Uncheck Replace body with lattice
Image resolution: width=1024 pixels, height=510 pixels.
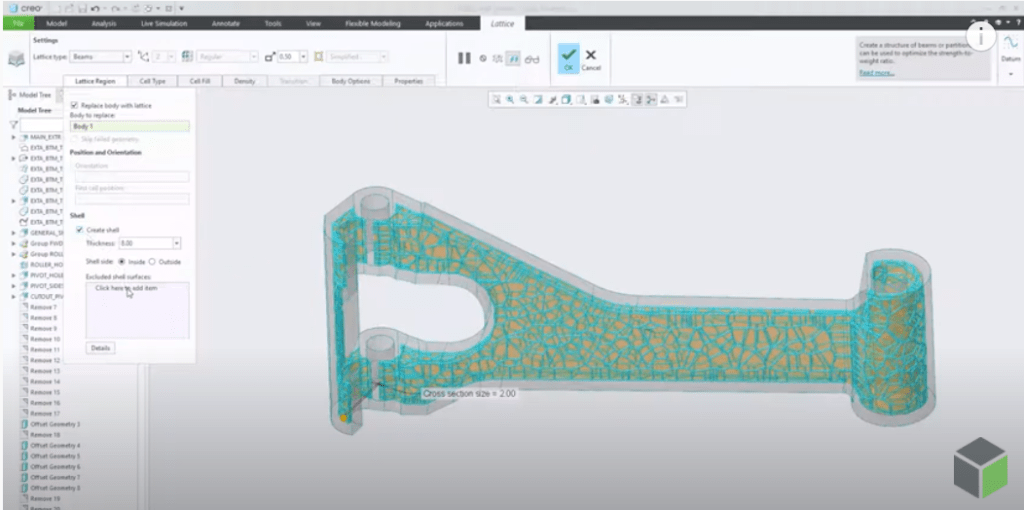pos(76,105)
